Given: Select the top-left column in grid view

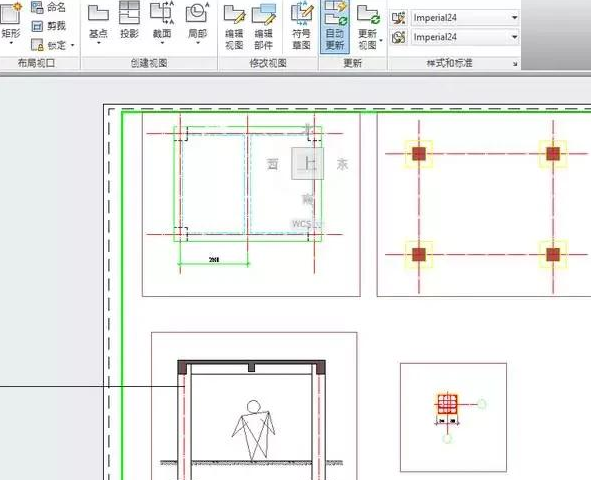Looking at the screenshot, I should click(x=419, y=154).
